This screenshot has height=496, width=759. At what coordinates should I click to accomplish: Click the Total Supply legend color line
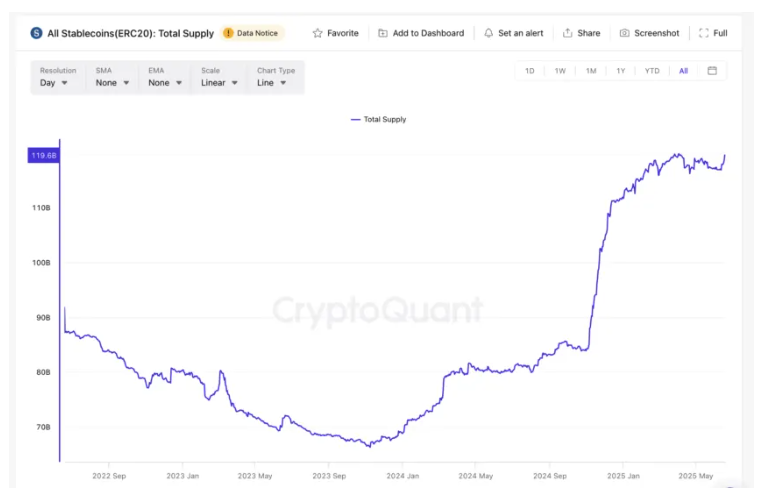355,119
